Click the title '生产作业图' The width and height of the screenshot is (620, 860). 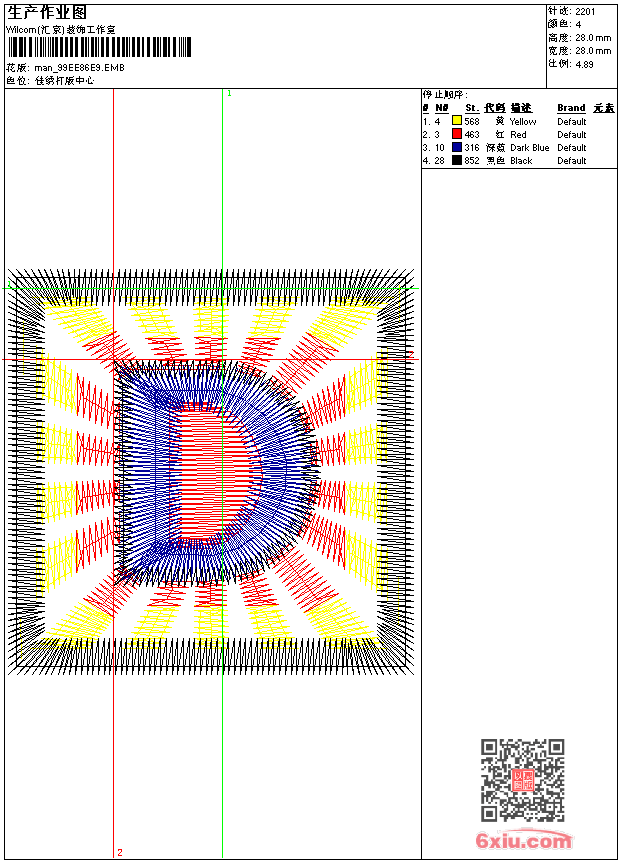pos(47,13)
